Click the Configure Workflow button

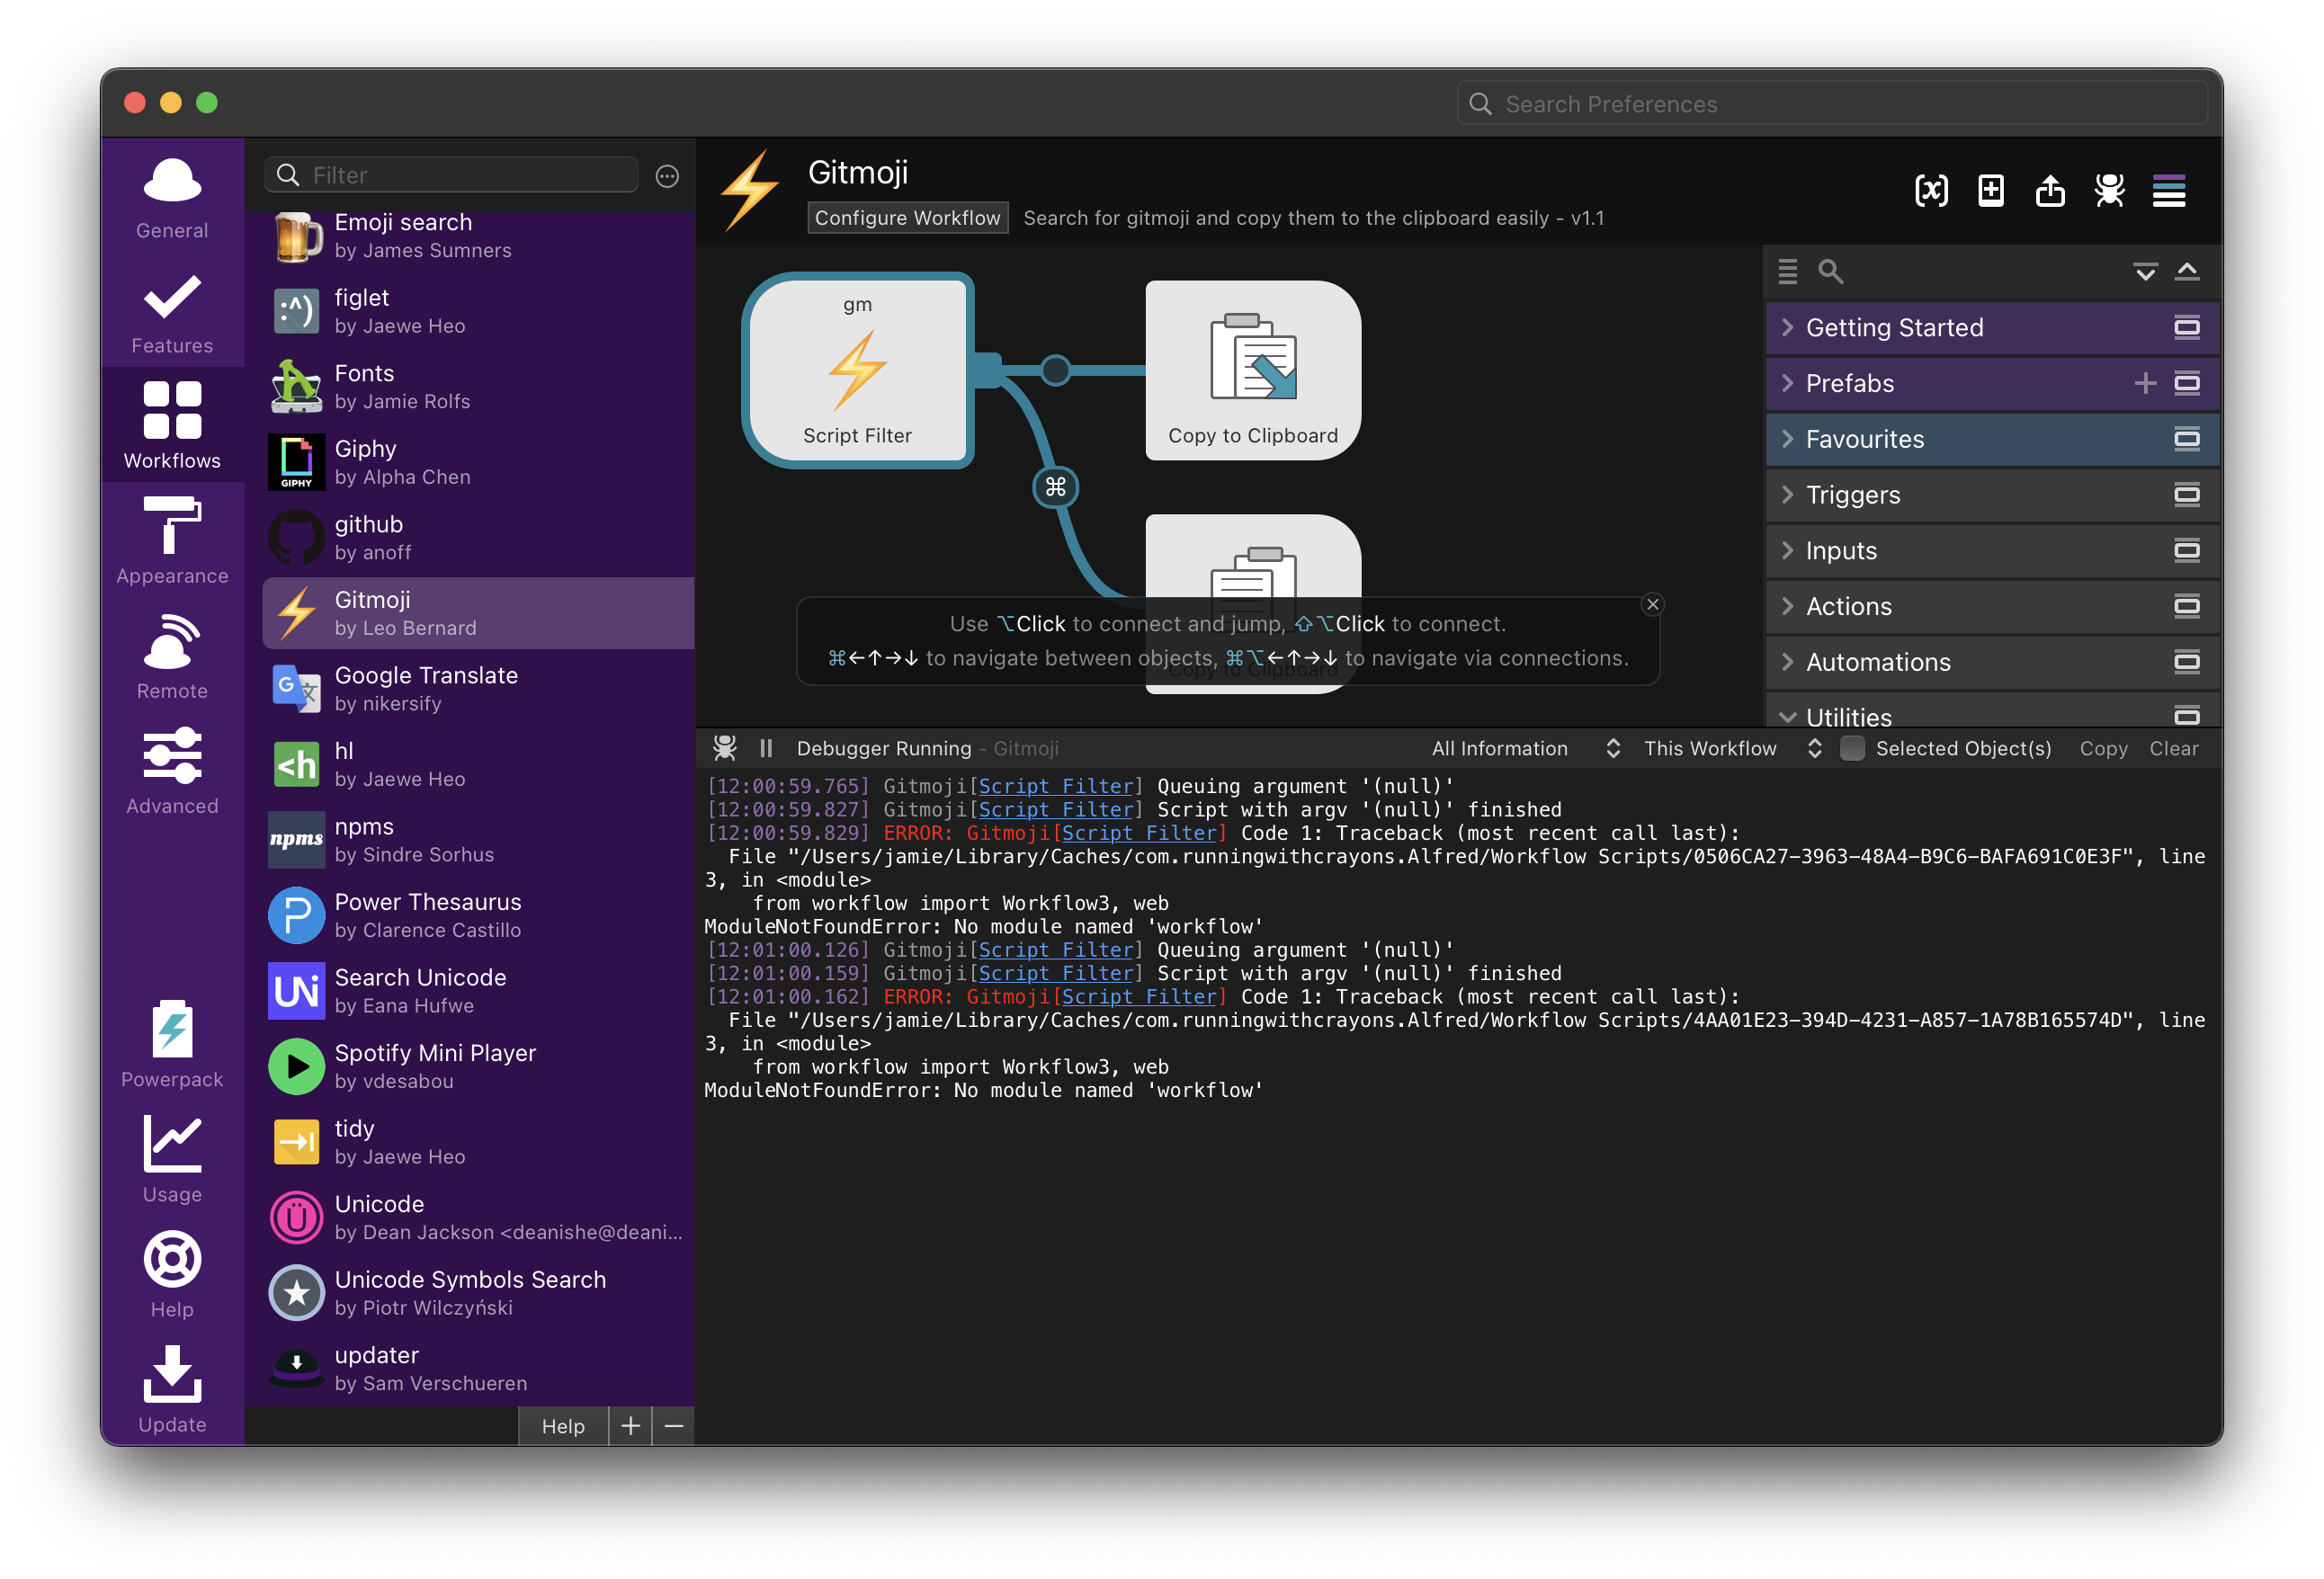coord(907,218)
